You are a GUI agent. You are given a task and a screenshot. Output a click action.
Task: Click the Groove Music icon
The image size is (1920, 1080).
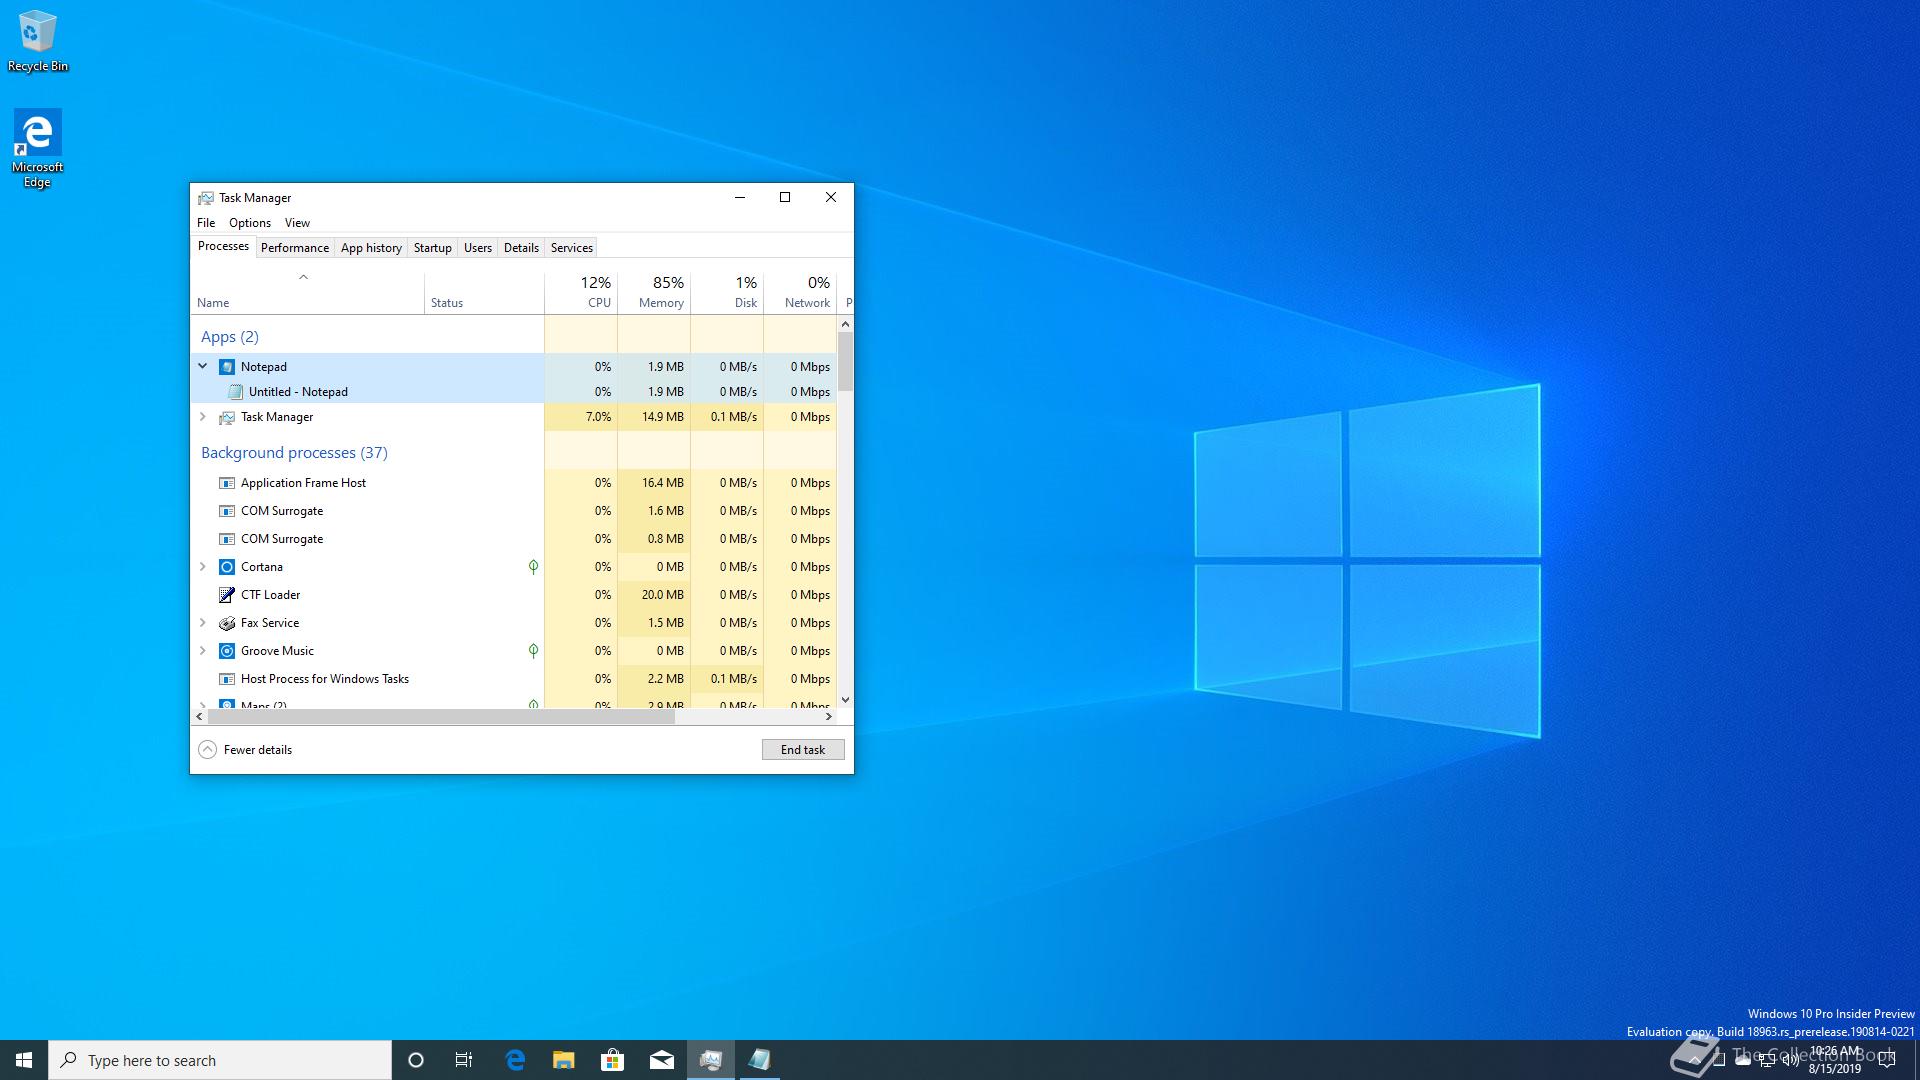tap(227, 651)
